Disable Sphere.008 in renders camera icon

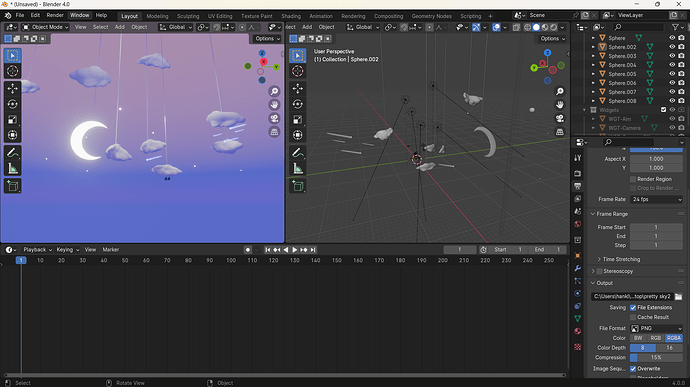click(681, 101)
